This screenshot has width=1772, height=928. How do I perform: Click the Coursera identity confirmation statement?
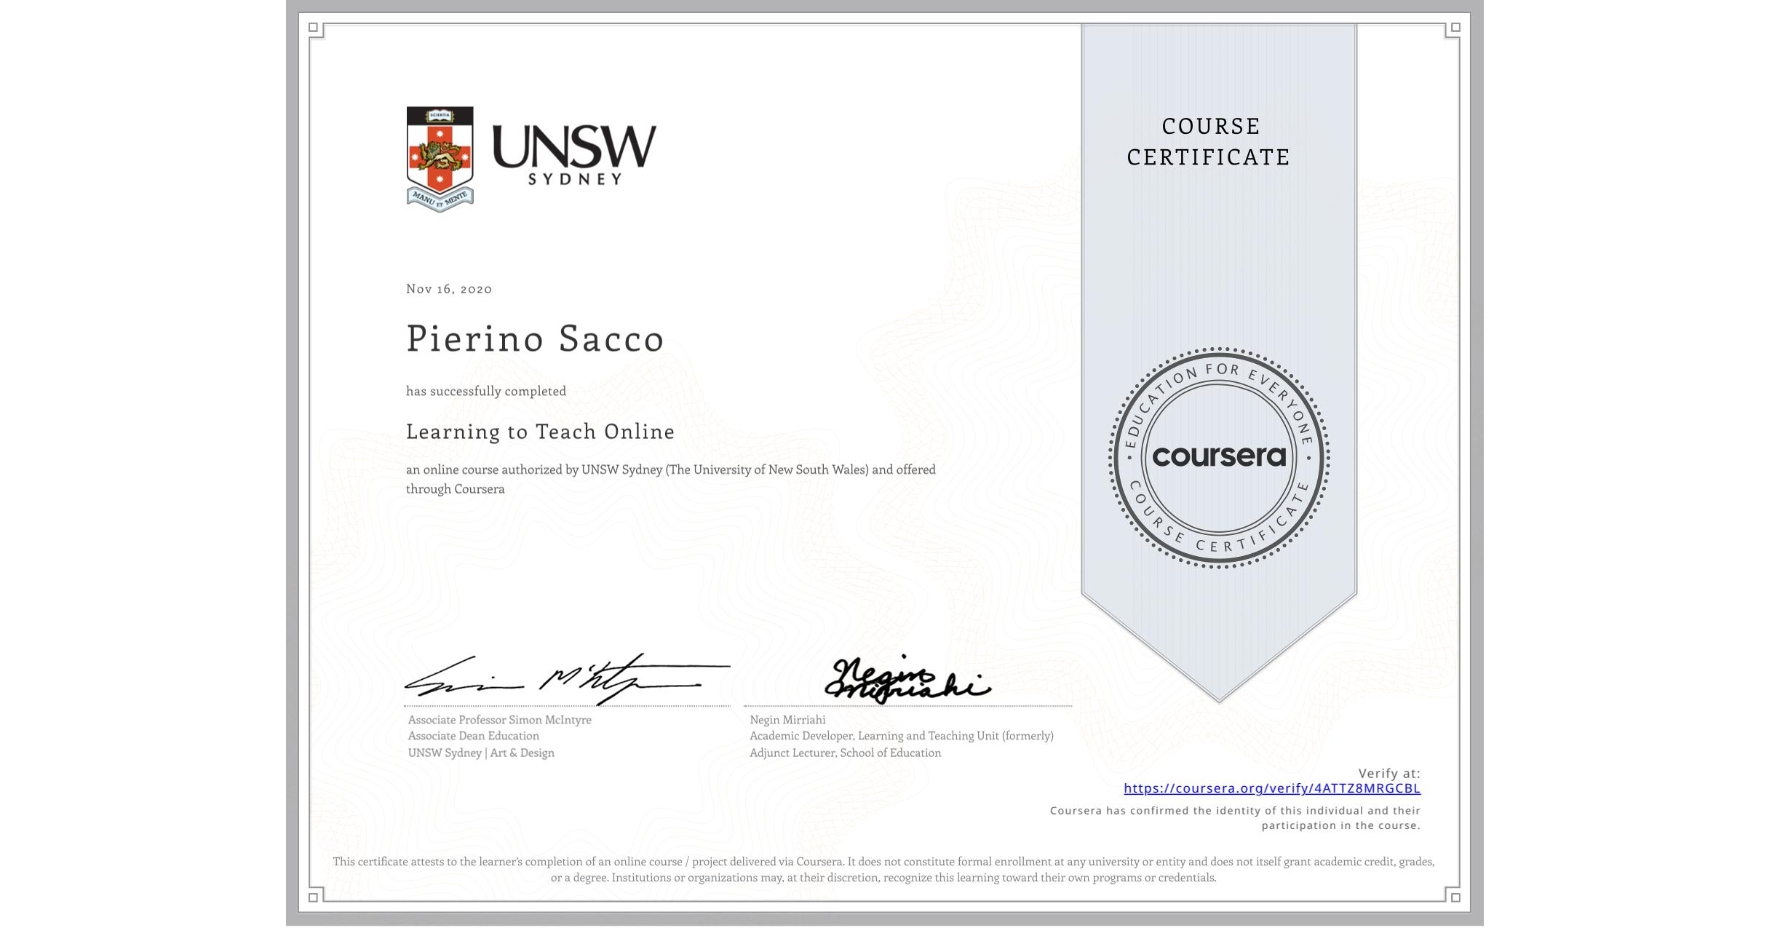pos(1235,818)
